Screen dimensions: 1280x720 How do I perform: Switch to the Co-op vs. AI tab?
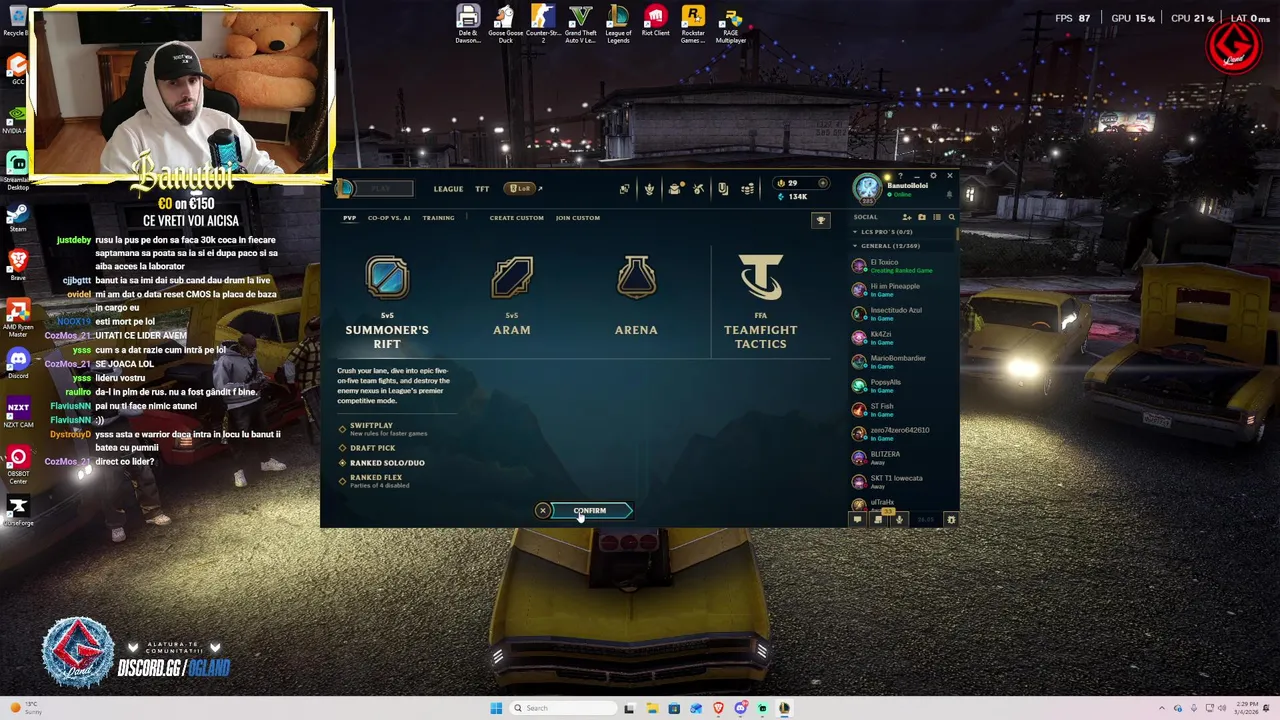tap(389, 218)
